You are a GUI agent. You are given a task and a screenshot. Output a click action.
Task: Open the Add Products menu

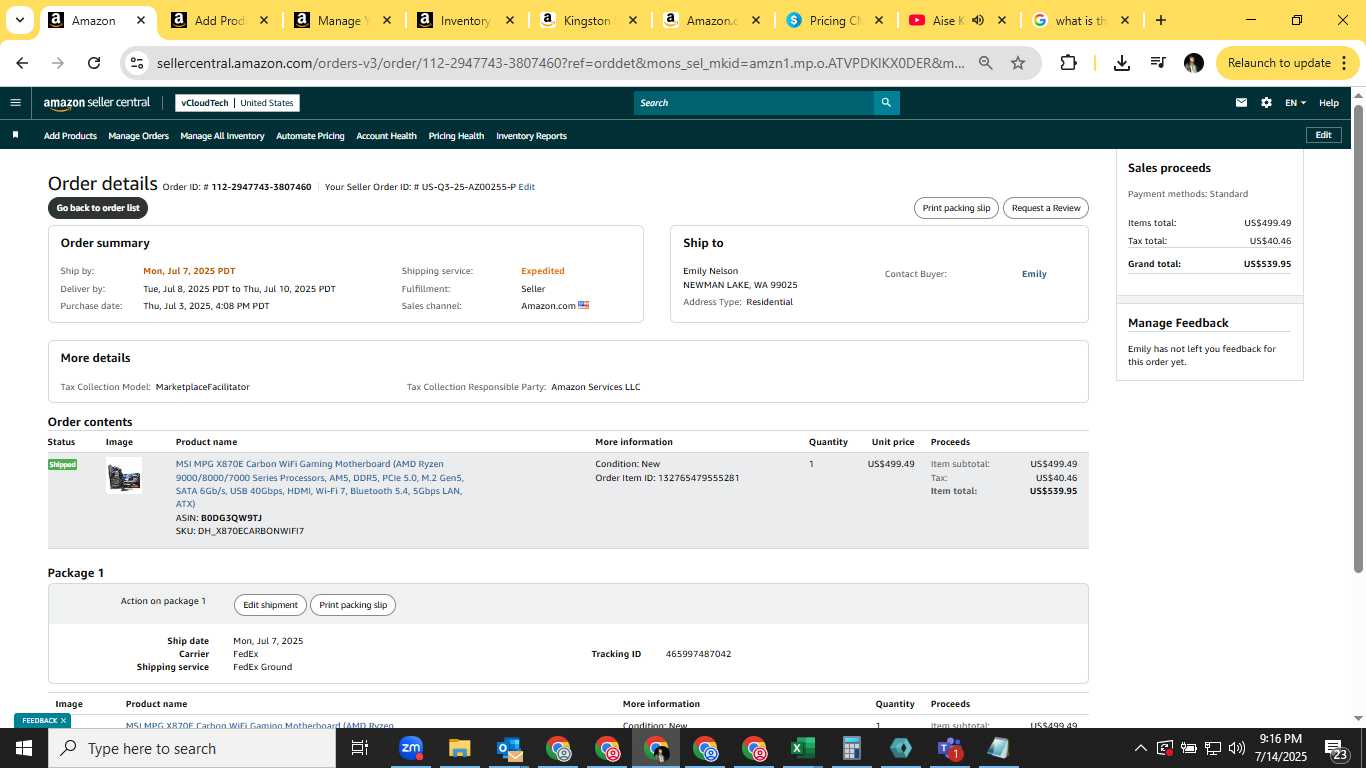click(x=70, y=135)
